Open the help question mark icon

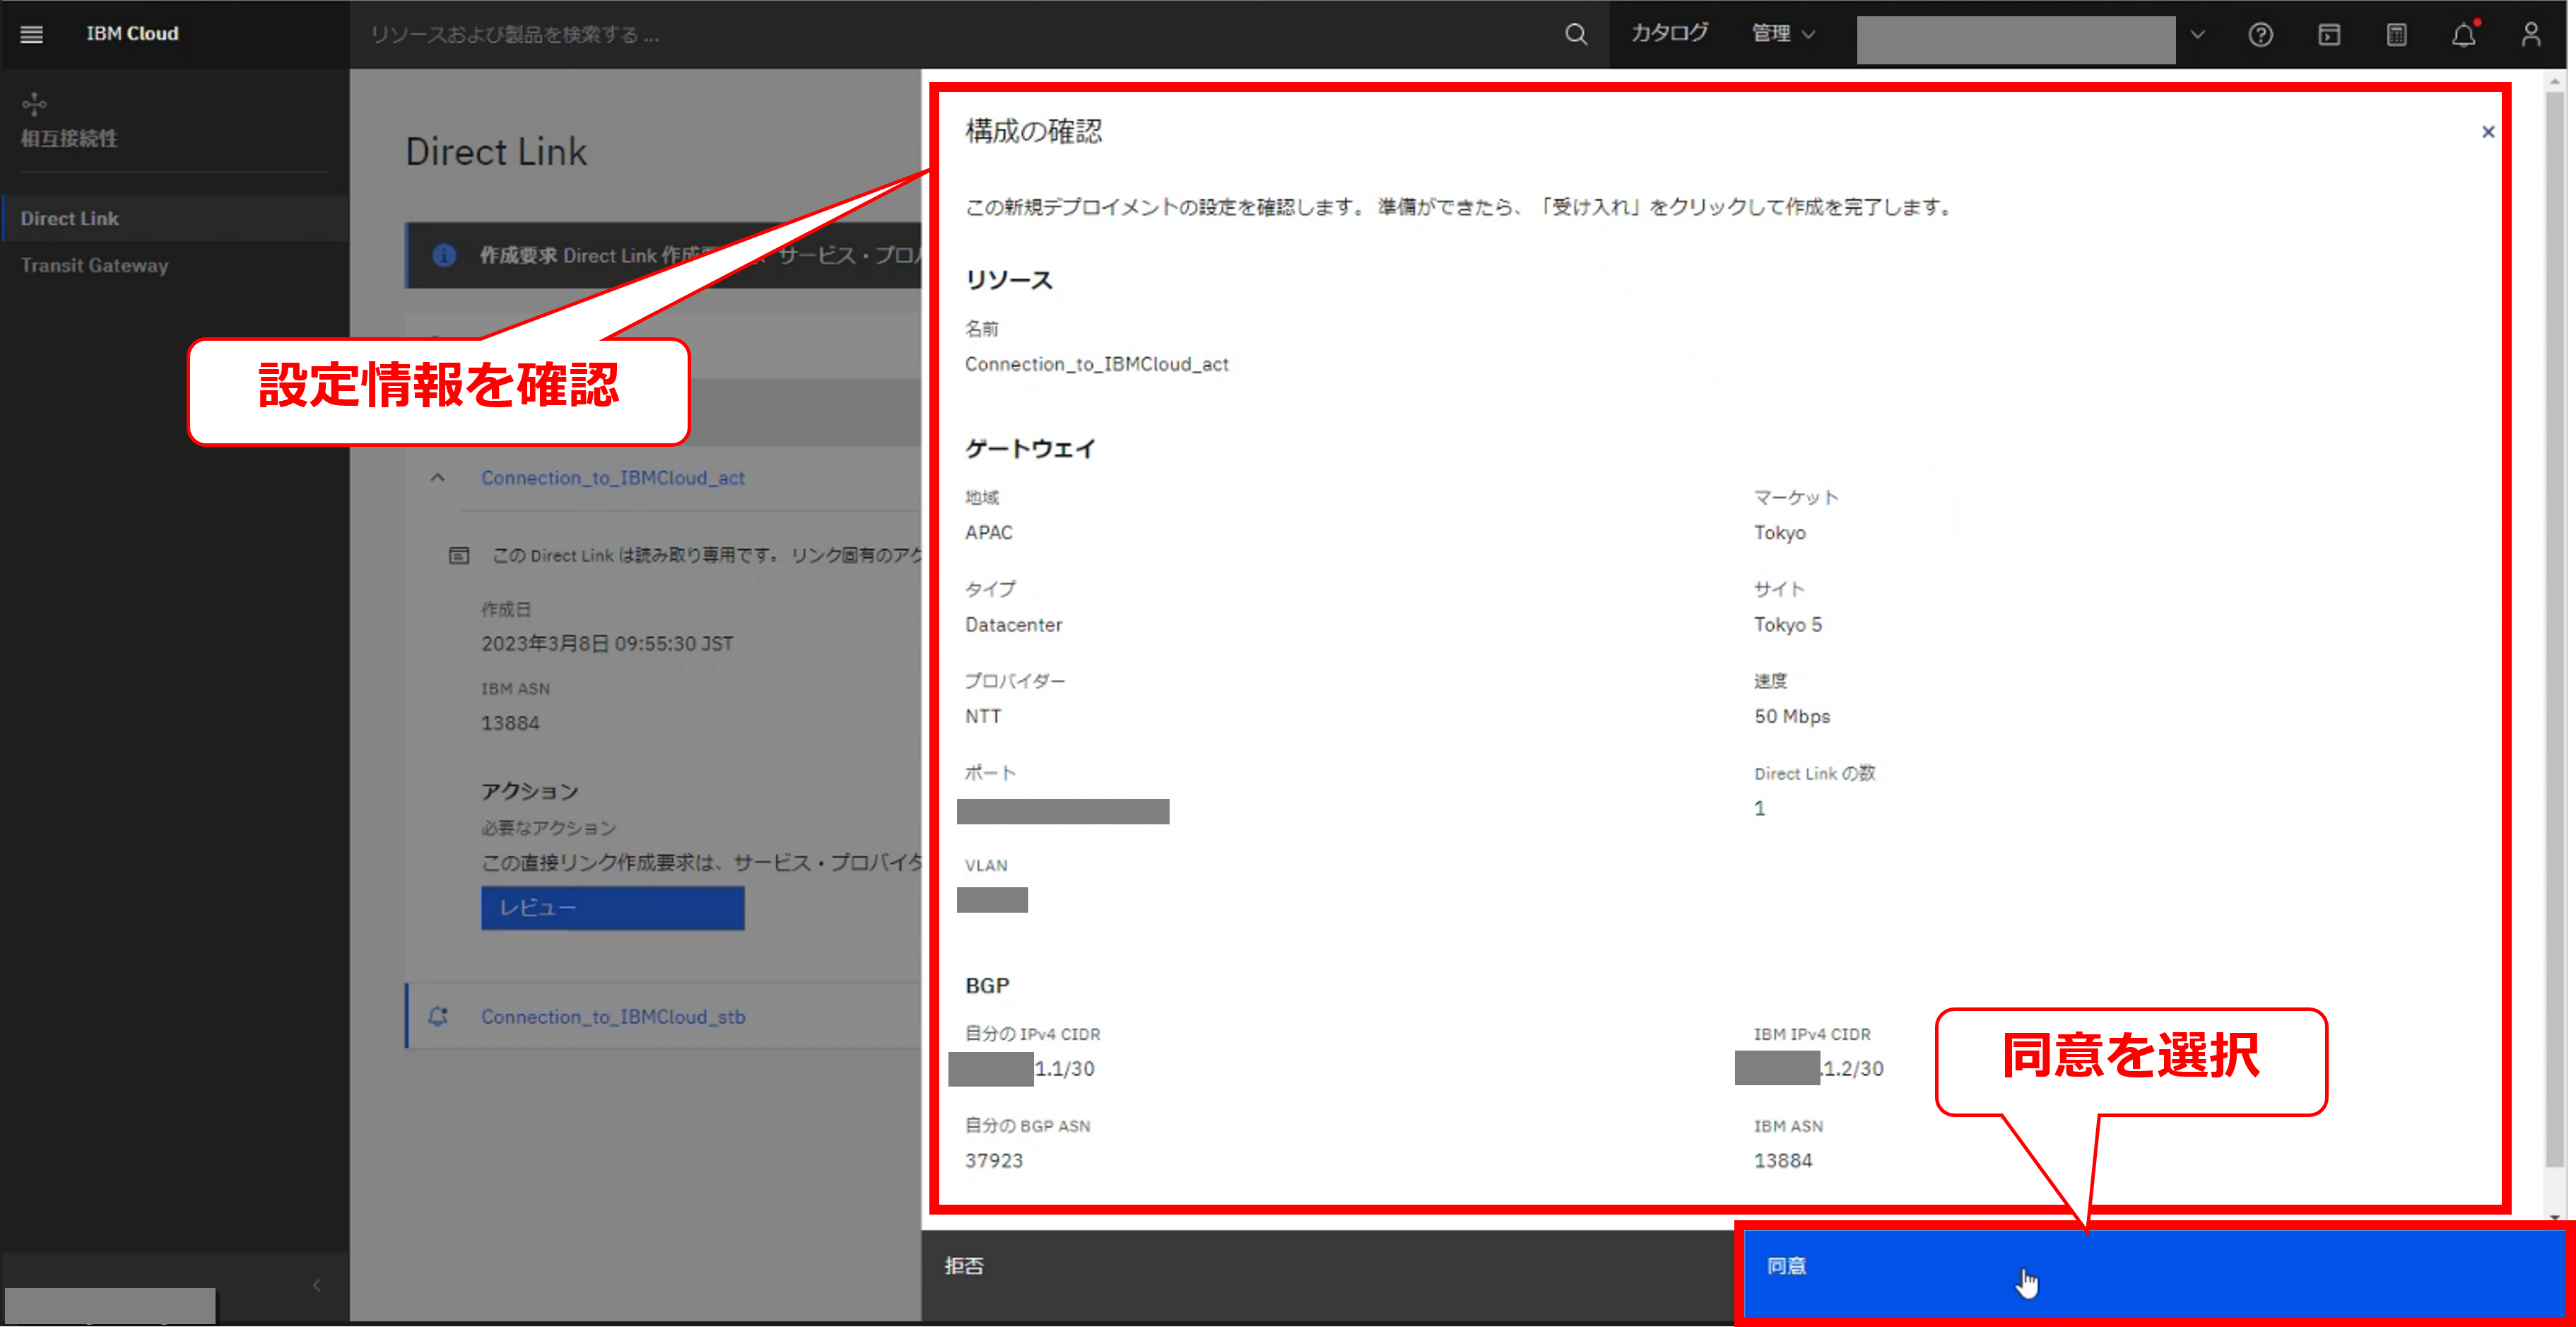(2260, 35)
